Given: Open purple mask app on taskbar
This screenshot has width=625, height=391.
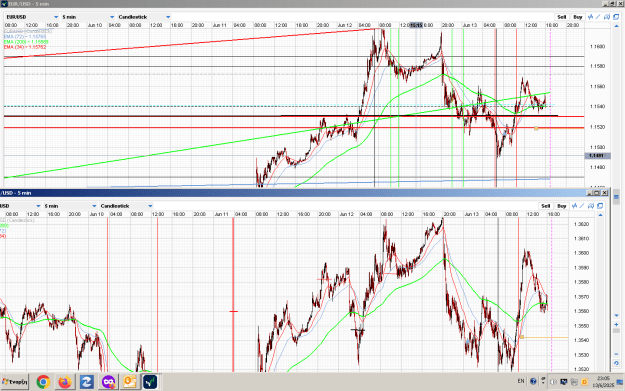Looking at the screenshot, I should coord(108,382).
